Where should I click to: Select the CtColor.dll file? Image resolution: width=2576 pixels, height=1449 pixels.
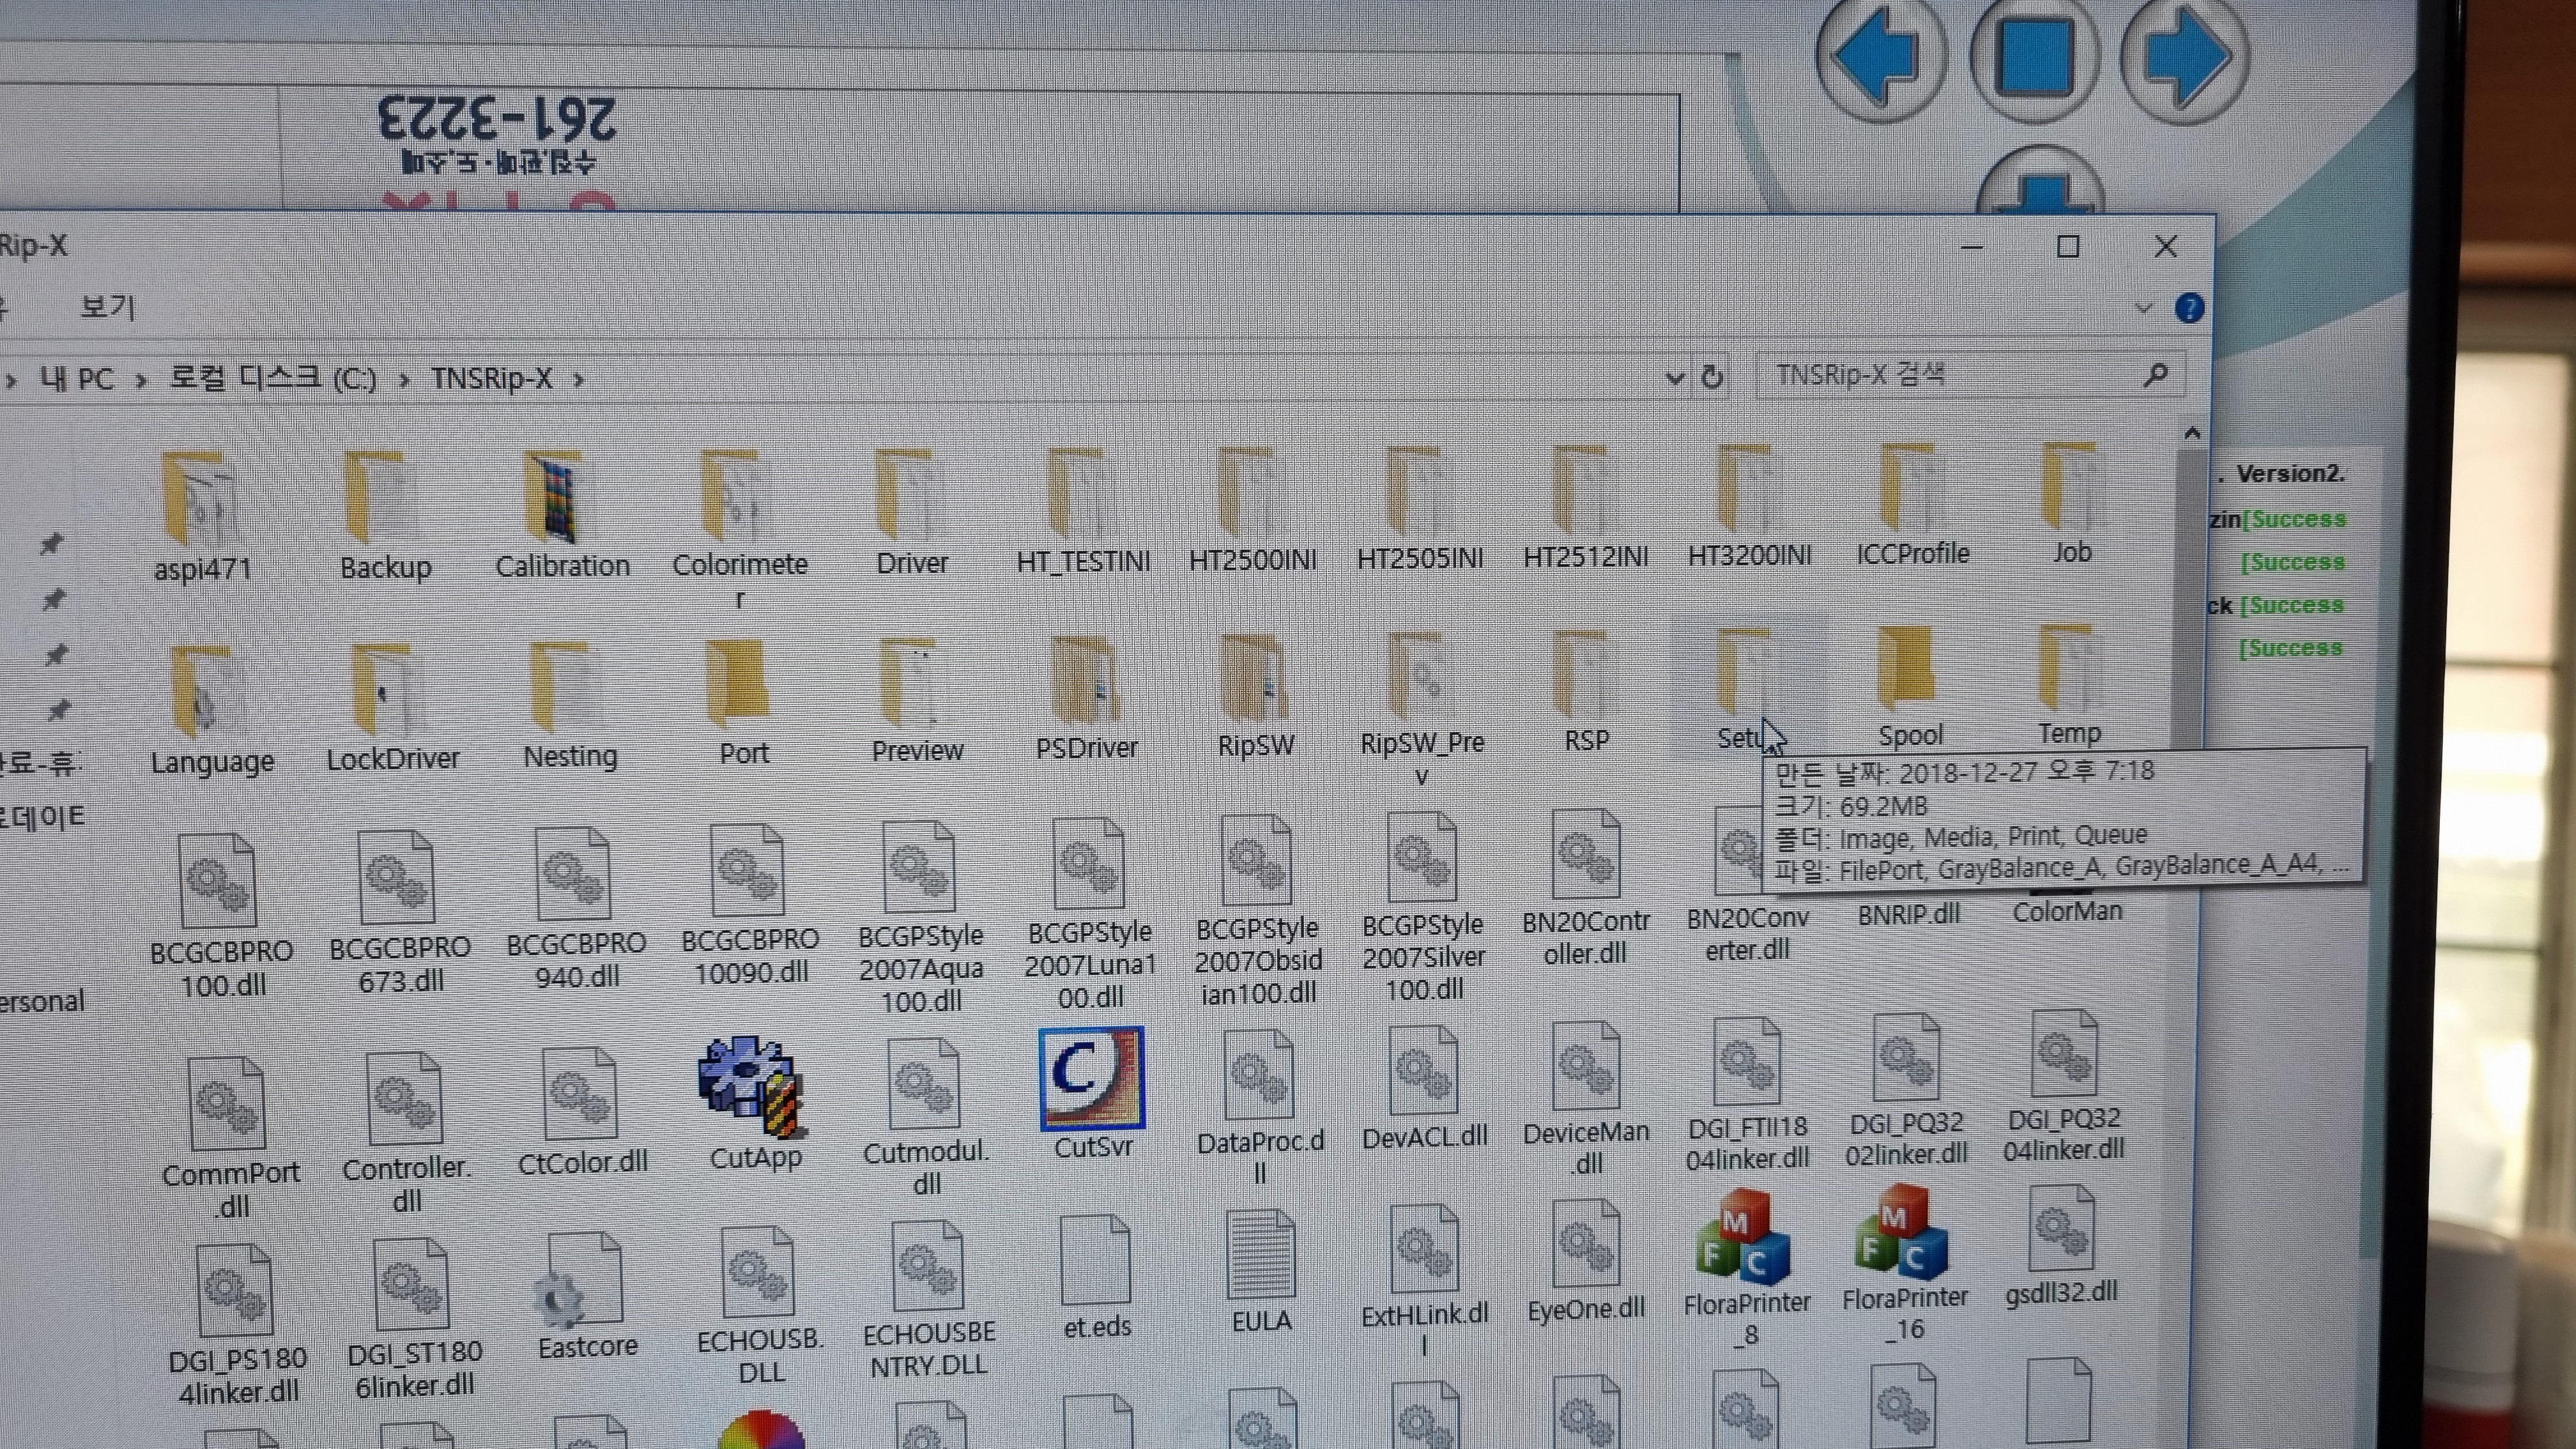click(582, 1112)
